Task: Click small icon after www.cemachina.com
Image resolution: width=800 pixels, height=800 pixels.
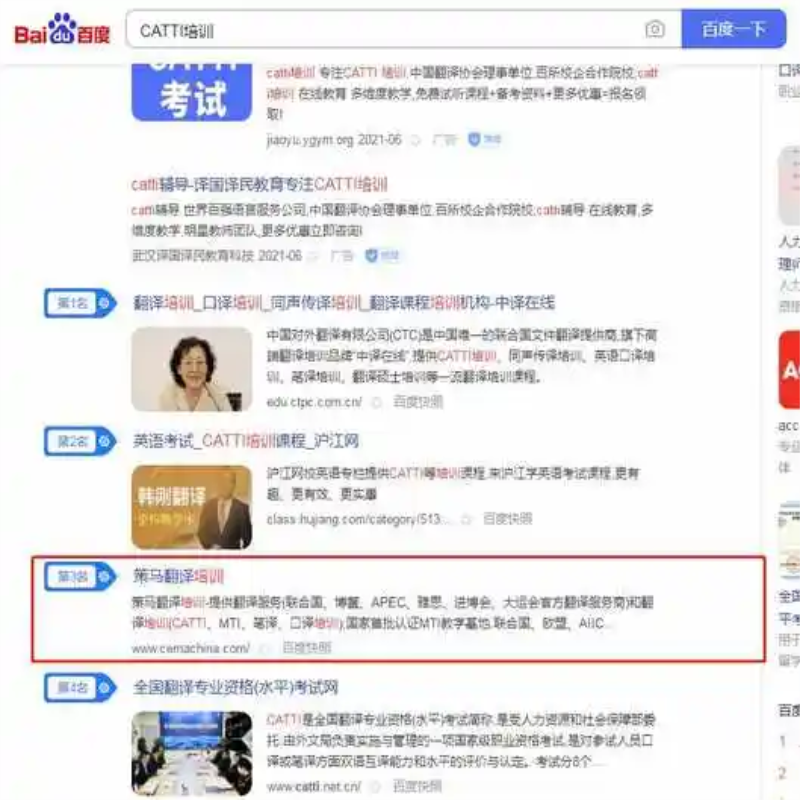Action: tap(265, 648)
